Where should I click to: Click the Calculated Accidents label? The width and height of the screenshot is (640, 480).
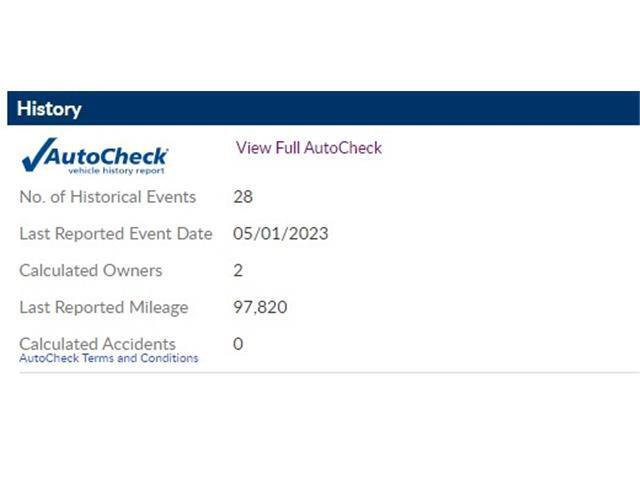98,344
